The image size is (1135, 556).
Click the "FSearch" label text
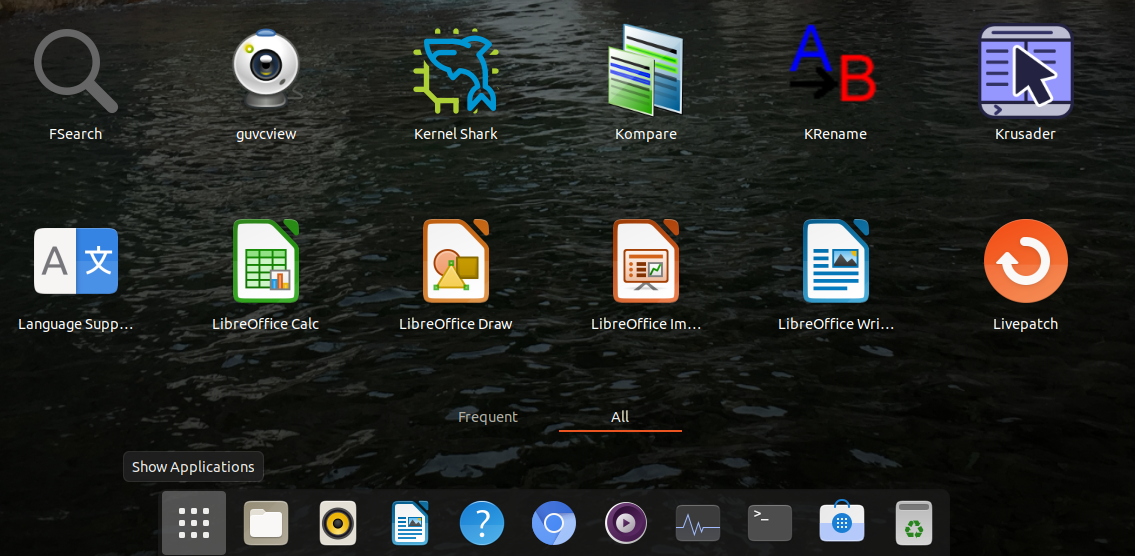click(76, 134)
